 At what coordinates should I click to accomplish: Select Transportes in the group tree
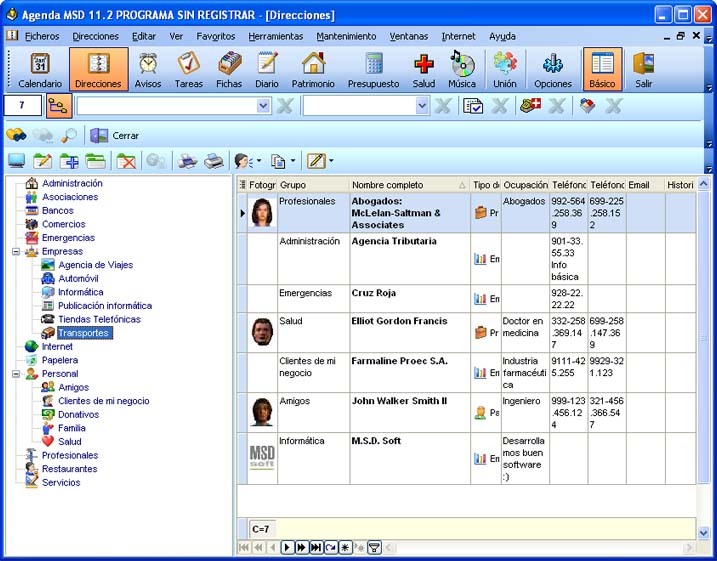[84, 333]
